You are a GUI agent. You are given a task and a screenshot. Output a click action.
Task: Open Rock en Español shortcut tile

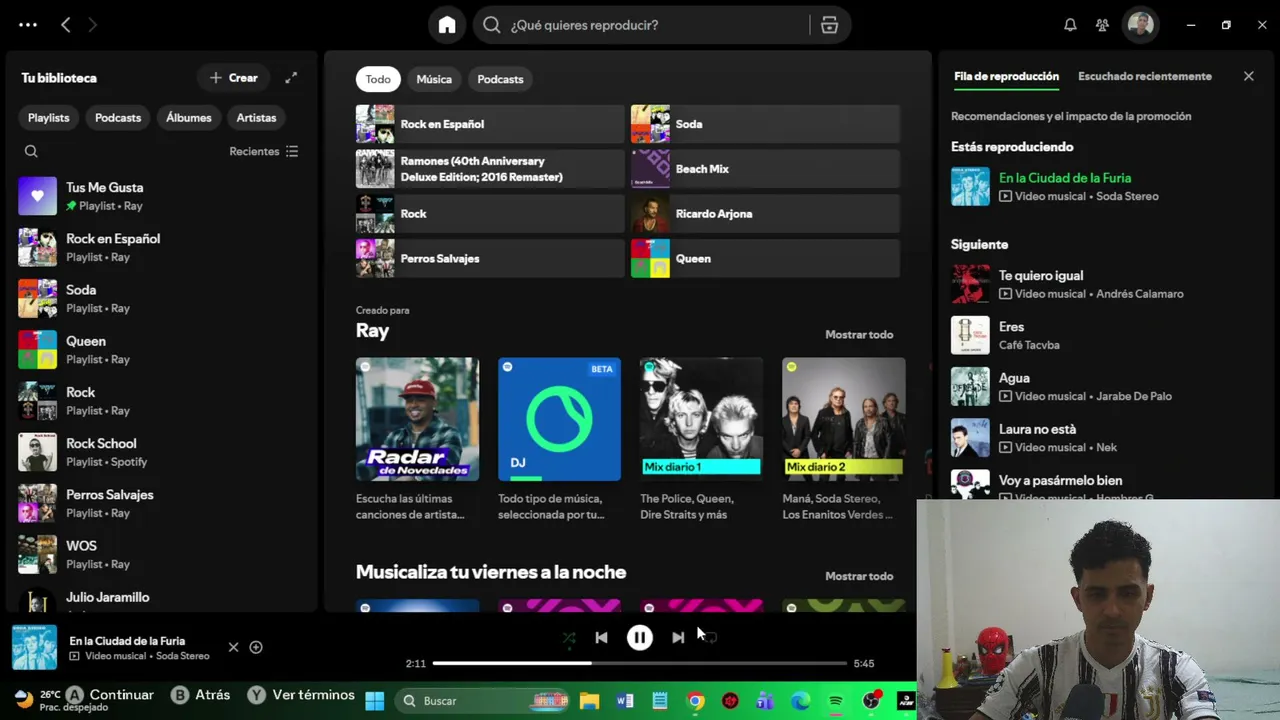point(490,124)
